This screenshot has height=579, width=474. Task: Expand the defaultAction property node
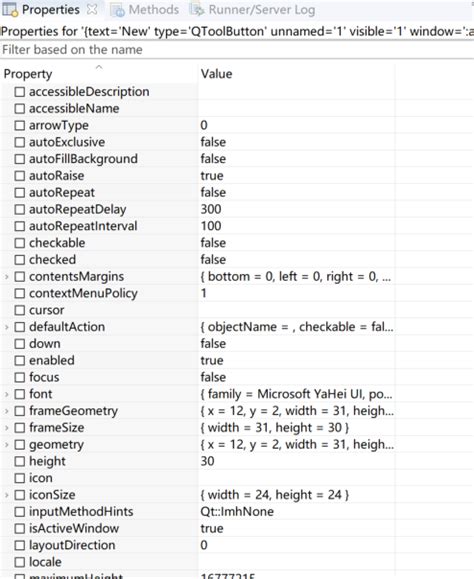coord(6,327)
